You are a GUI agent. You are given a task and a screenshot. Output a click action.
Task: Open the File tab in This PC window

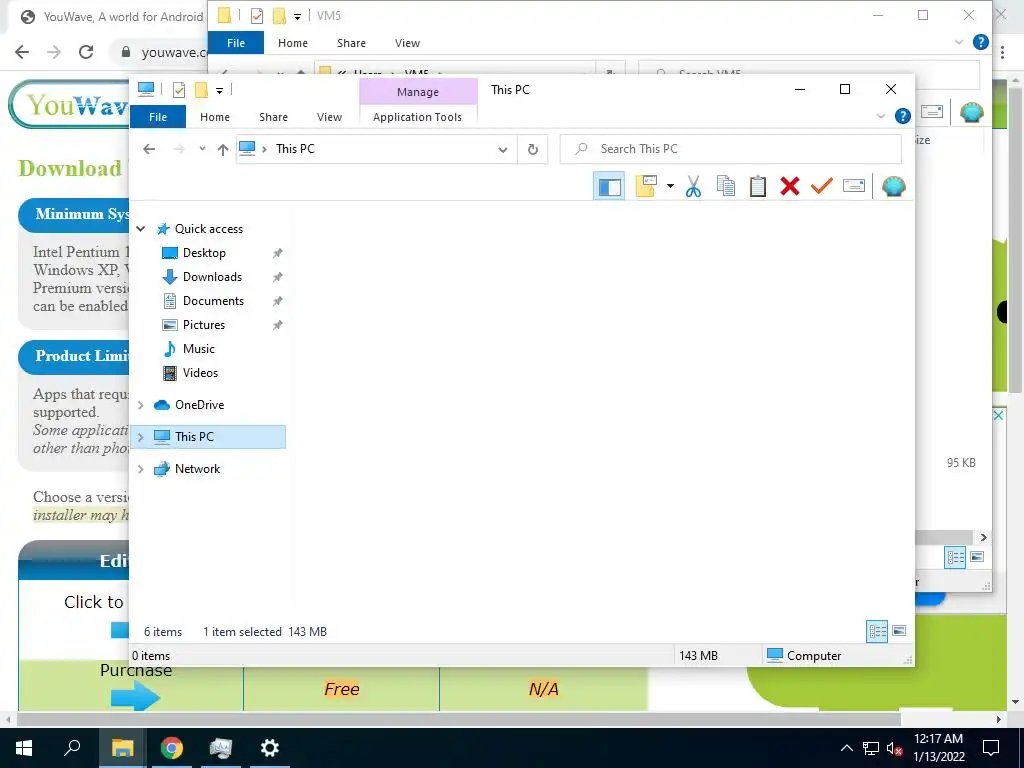[158, 117]
